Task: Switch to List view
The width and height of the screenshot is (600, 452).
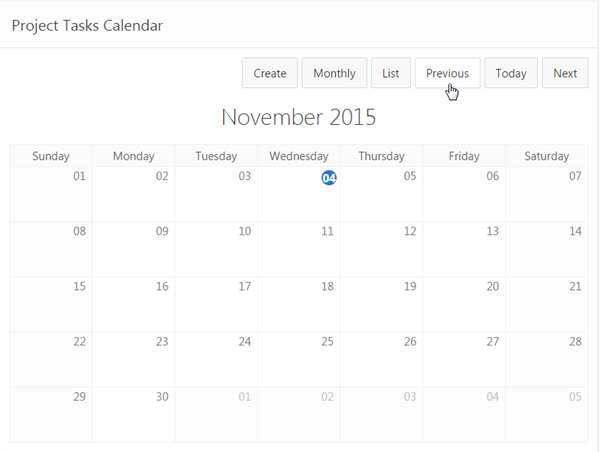Action: pos(391,73)
